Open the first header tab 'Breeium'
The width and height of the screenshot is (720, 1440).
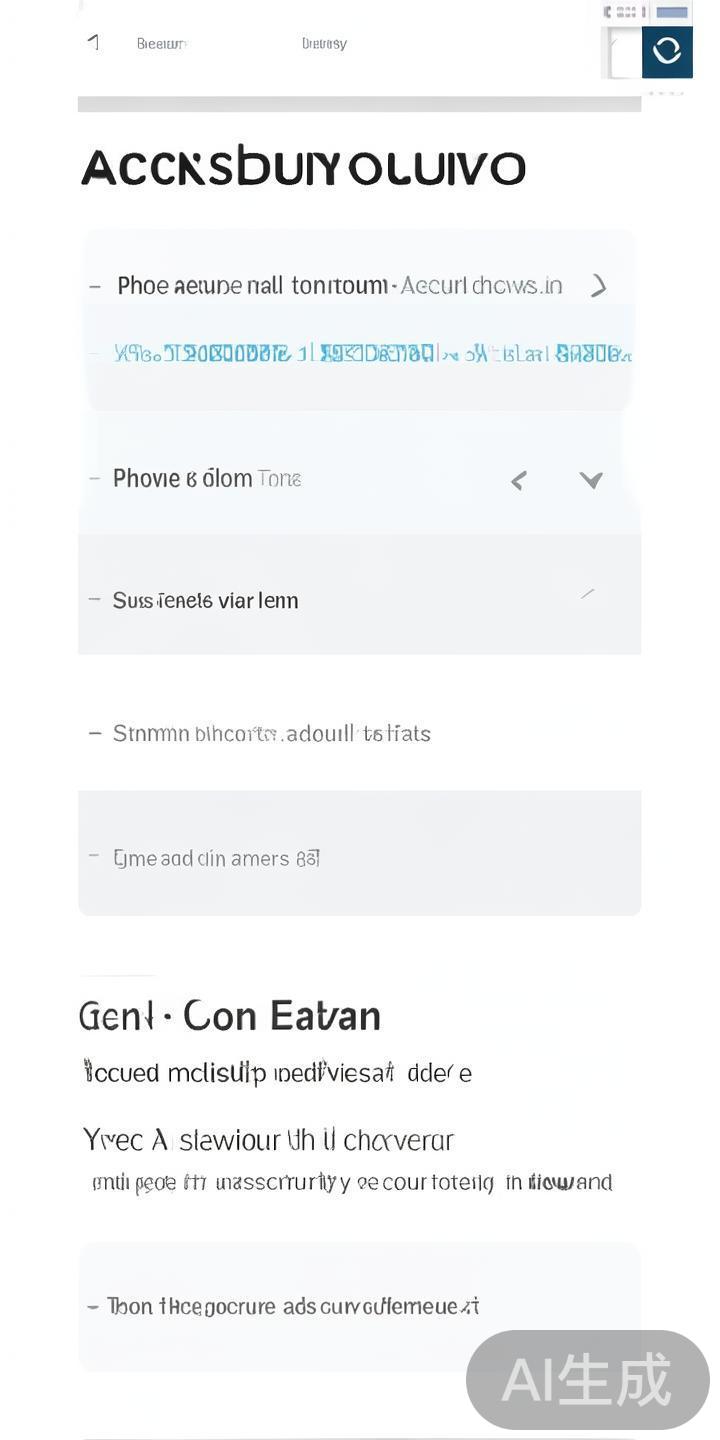click(x=161, y=44)
